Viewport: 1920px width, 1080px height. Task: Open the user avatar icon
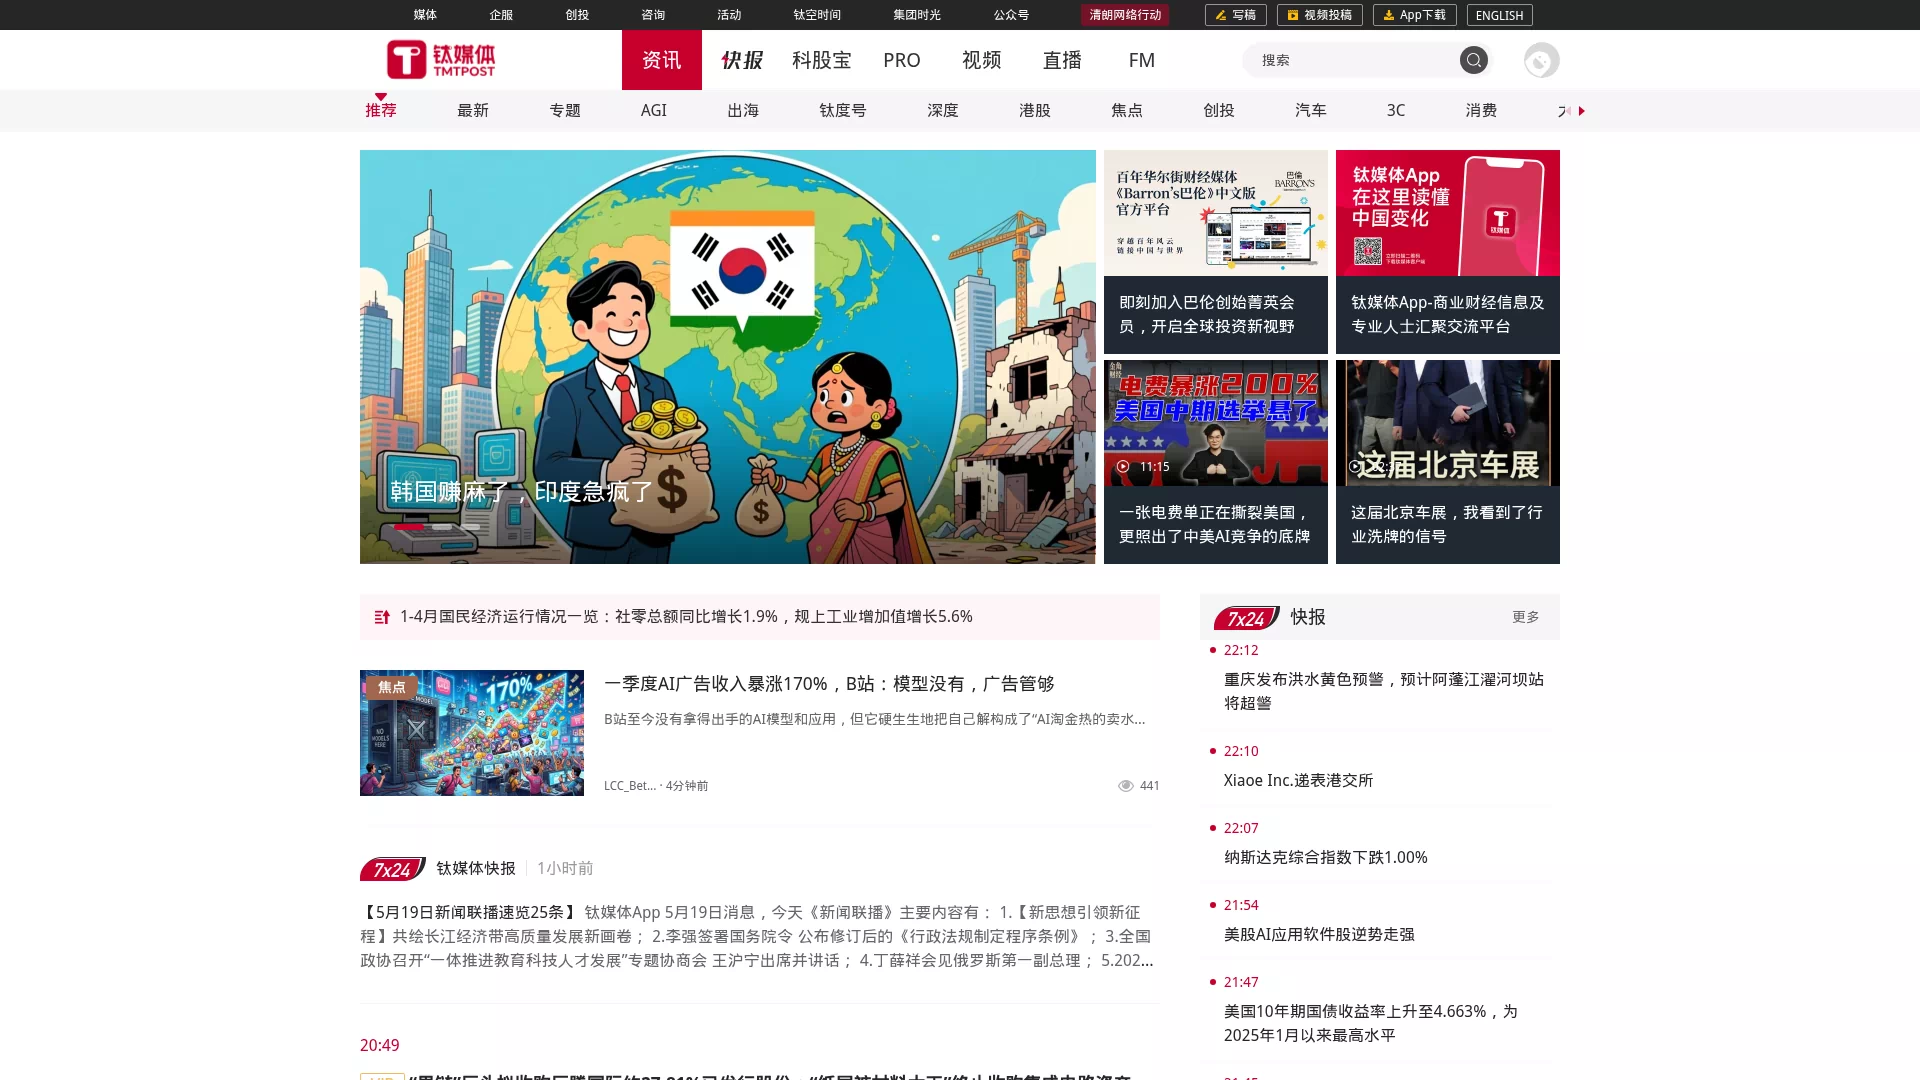[x=1541, y=60]
